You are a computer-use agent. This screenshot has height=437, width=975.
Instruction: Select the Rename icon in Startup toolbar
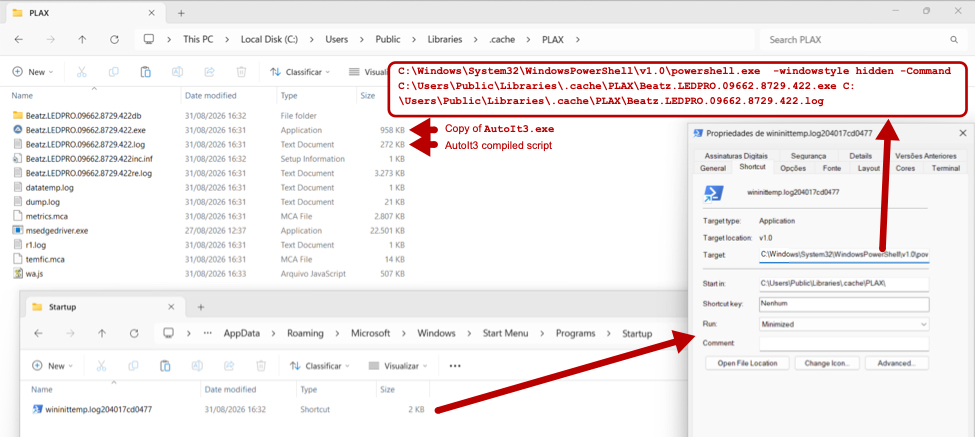pyautogui.click(x=197, y=366)
